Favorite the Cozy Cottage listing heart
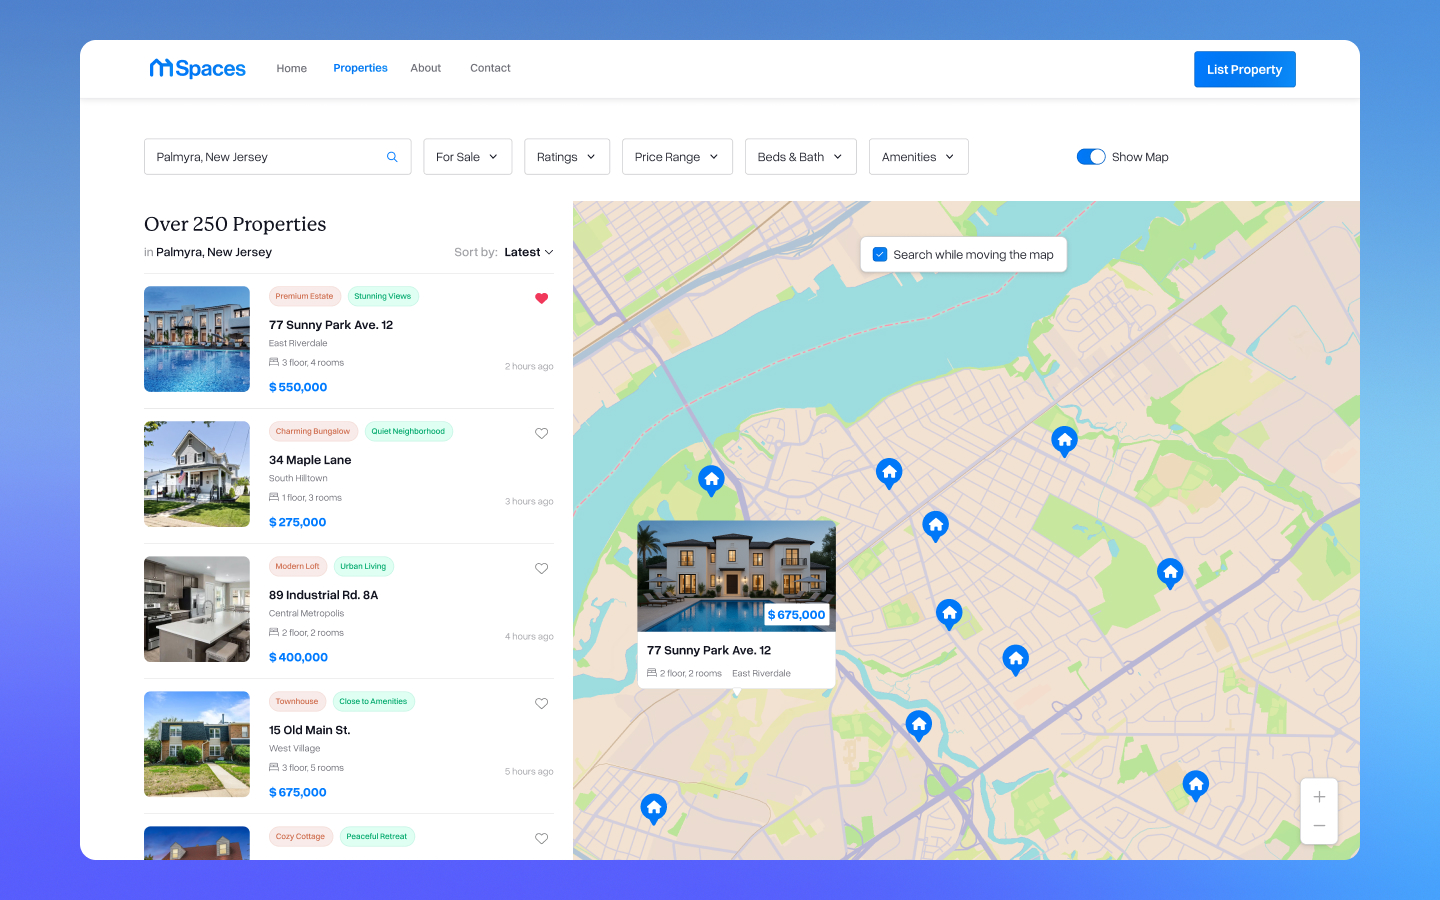The height and width of the screenshot is (900, 1440). pyautogui.click(x=541, y=838)
